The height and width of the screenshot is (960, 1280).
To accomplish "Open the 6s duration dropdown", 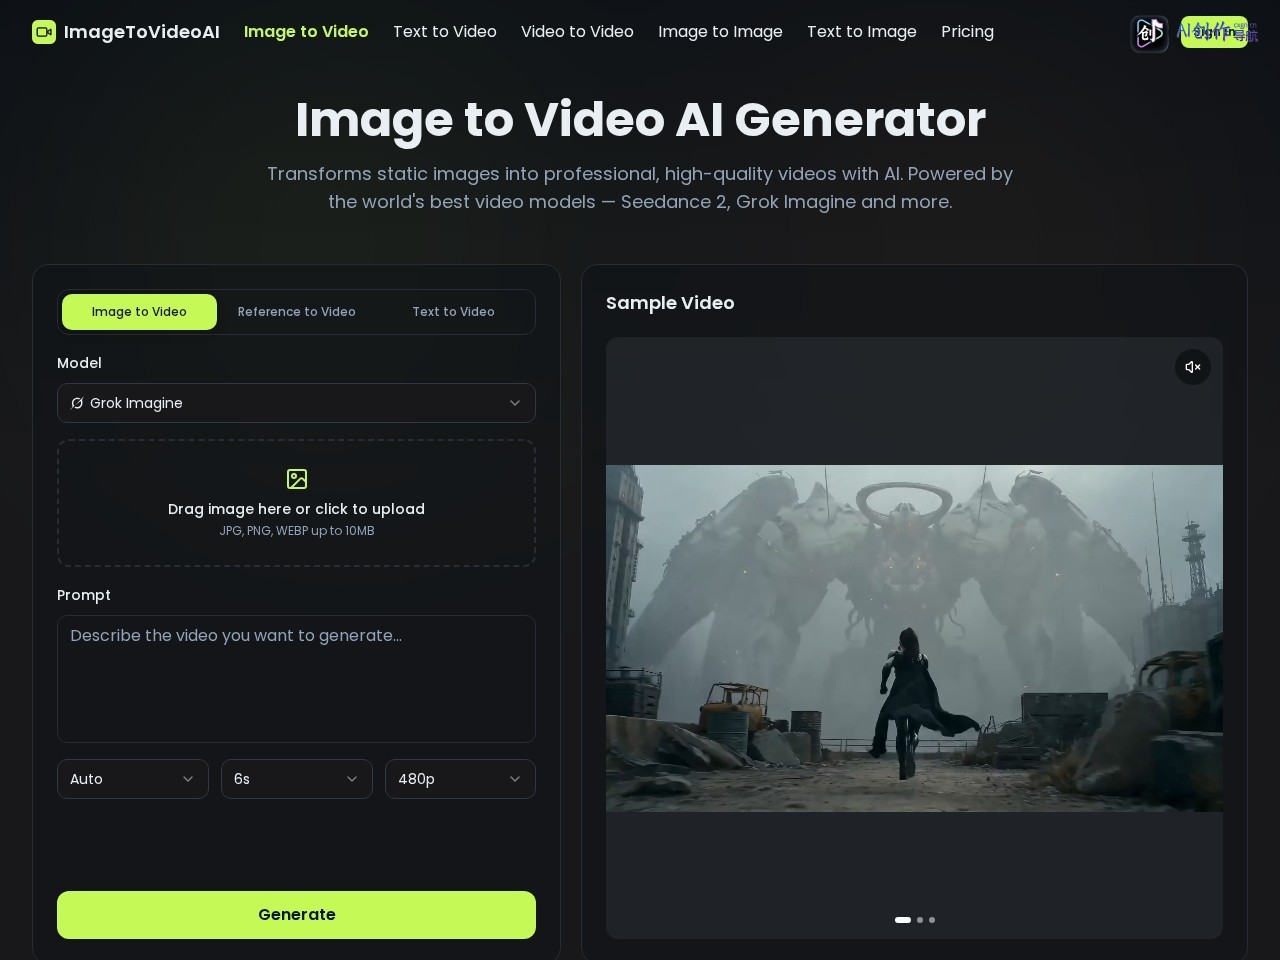I will (297, 779).
